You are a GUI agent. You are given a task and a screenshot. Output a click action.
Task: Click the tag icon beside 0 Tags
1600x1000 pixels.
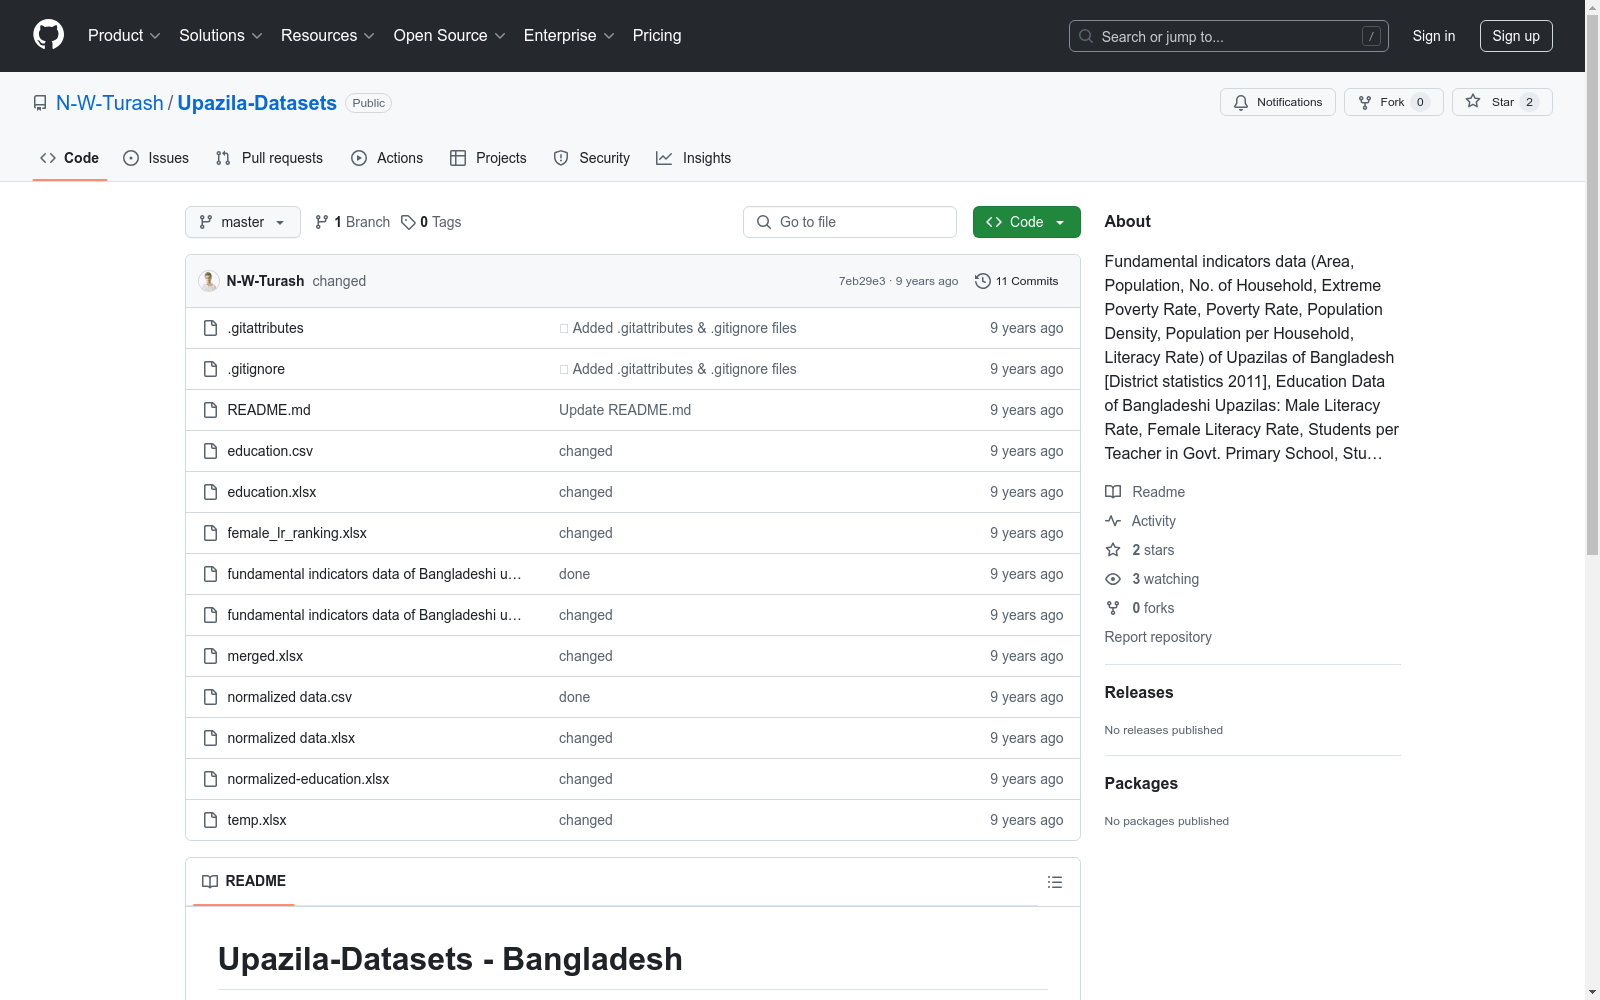pyautogui.click(x=408, y=222)
